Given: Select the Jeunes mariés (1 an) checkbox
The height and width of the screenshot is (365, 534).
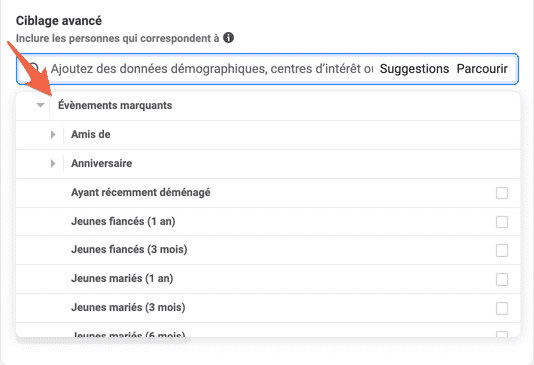Looking at the screenshot, I should 502,280.
